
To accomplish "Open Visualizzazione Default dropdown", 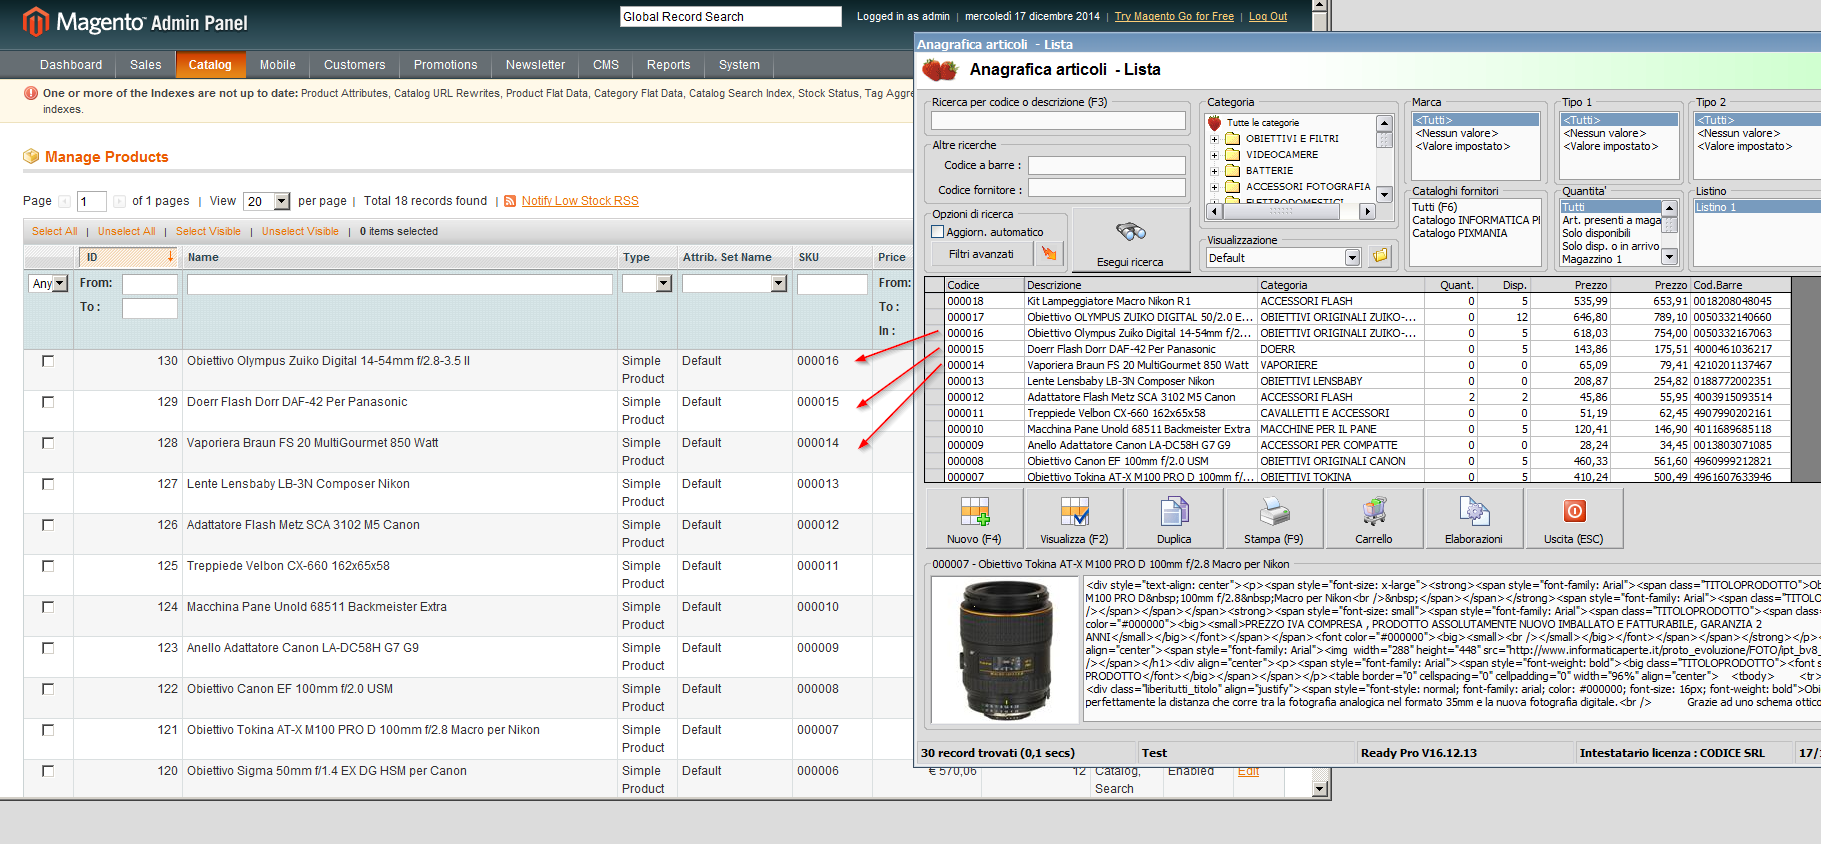I will 1352,258.
